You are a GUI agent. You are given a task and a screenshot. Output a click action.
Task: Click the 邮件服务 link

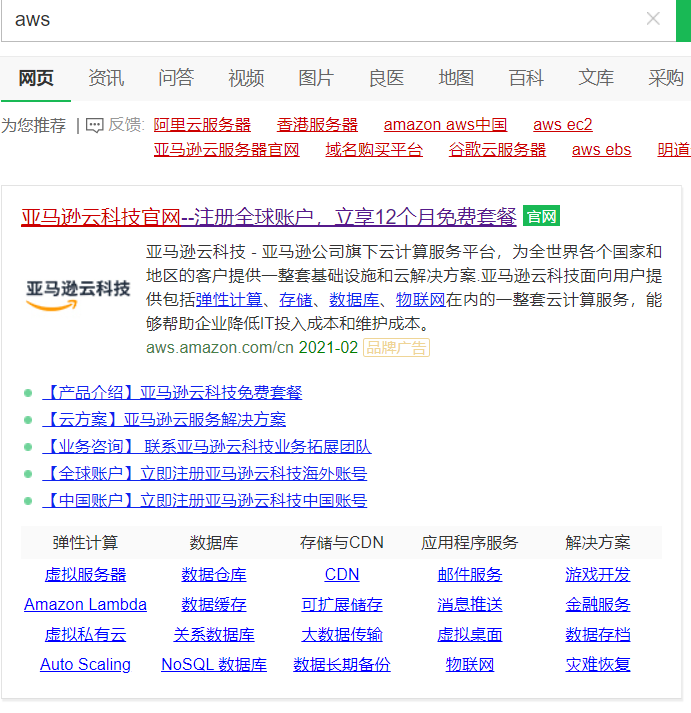point(470,575)
